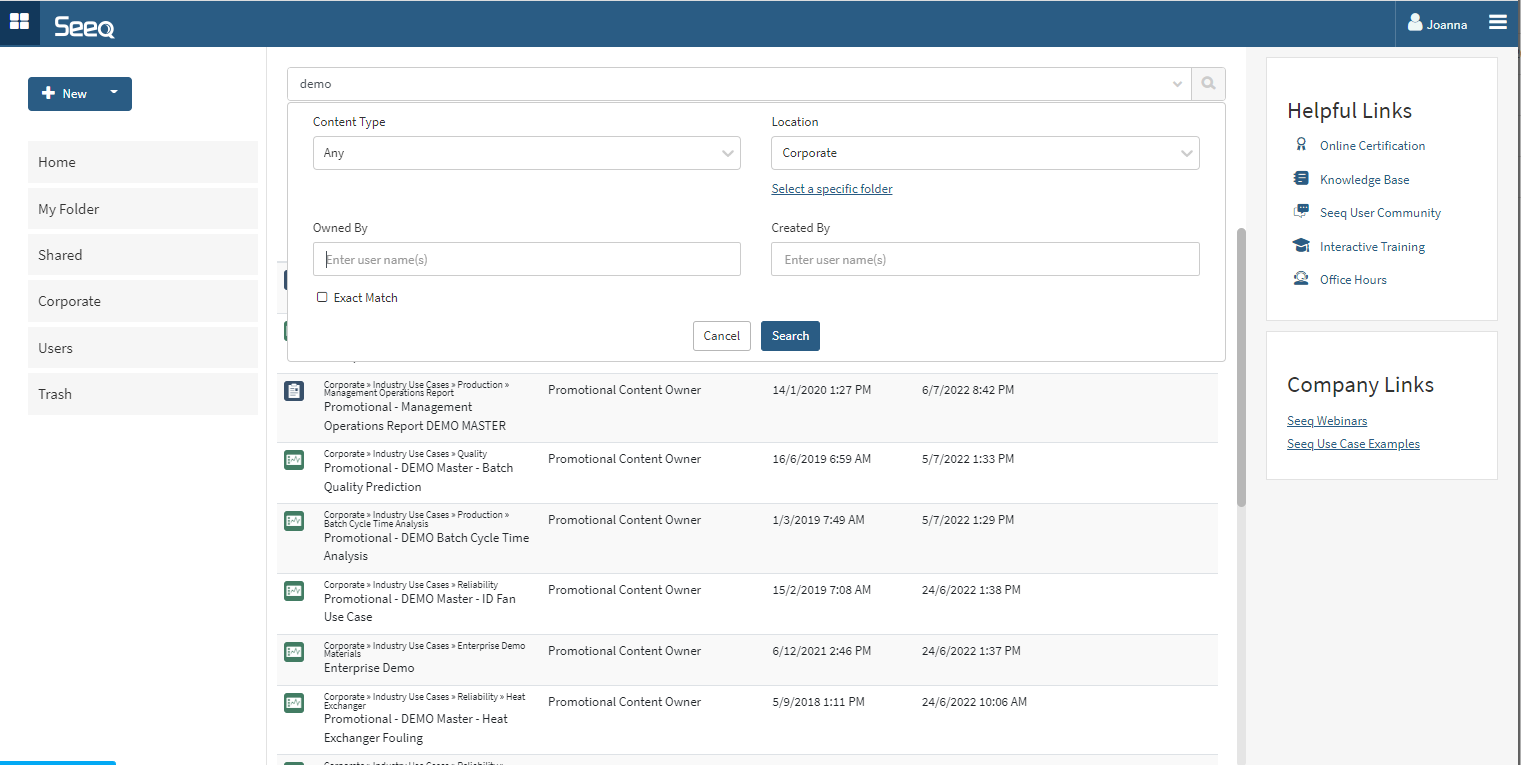Open Promotional - Management Operations Report DEMO MASTER
Screen dimensions: 1521x765
415,416
